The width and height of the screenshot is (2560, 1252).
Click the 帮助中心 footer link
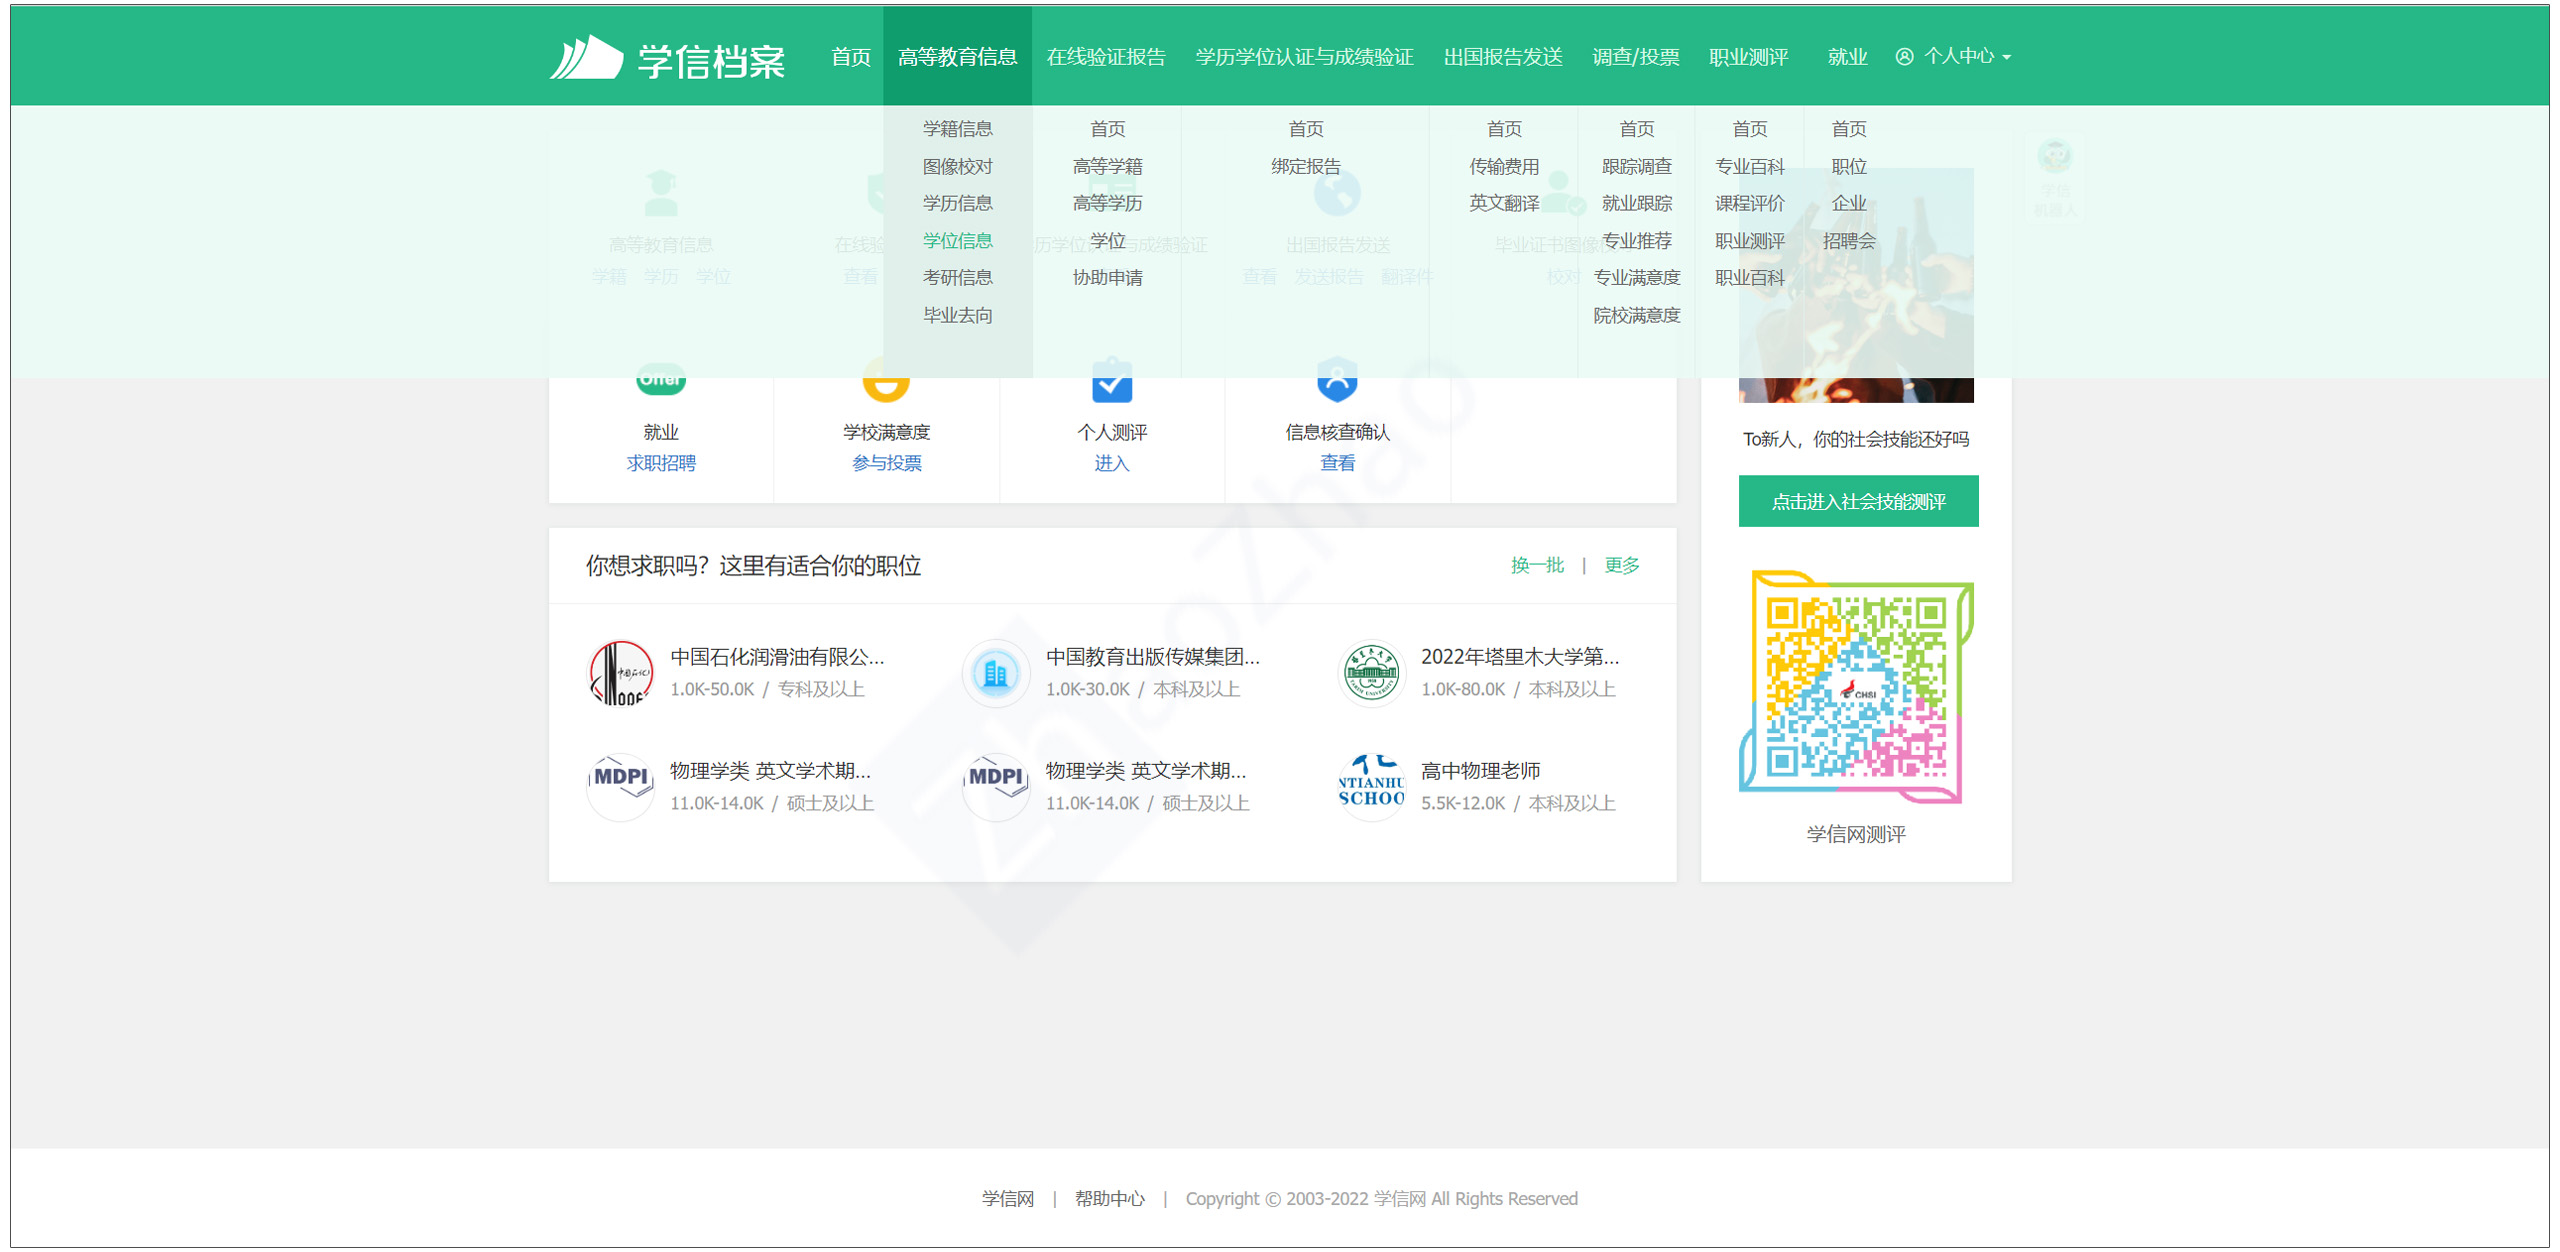(x=1109, y=1199)
